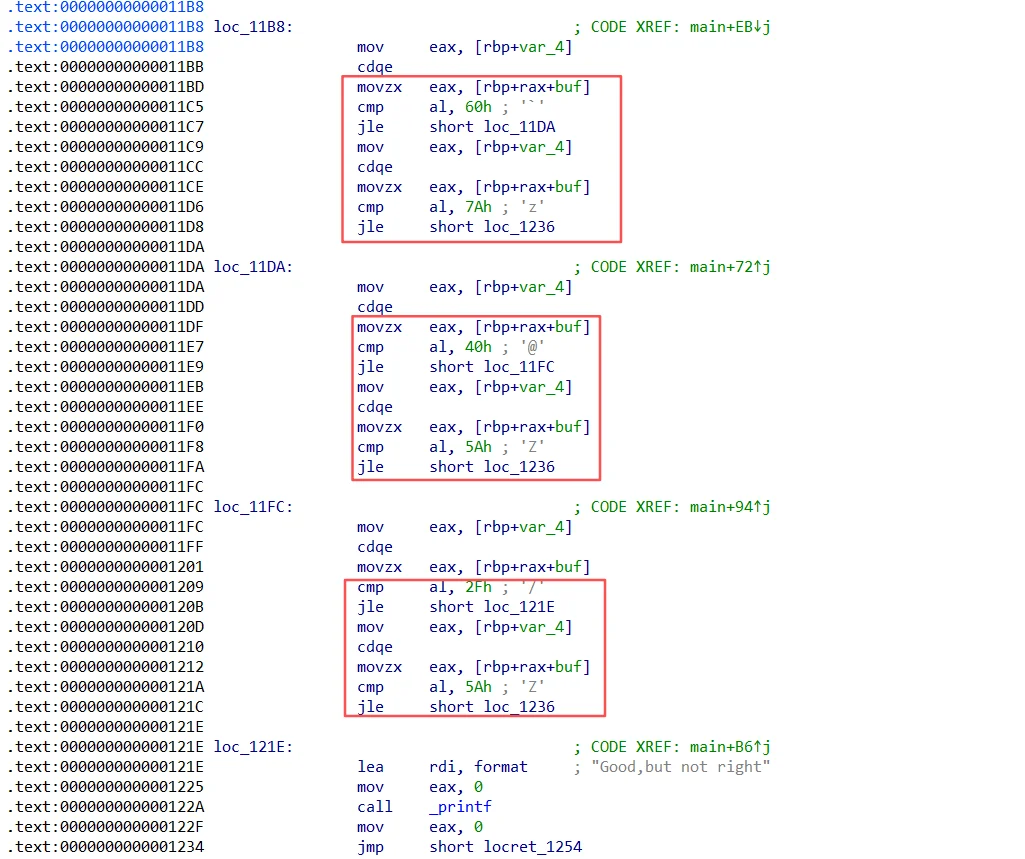Click the format operand in lea rdi
This screenshot has height=859, width=1025.
pyautogui.click(x=501, y=767)
